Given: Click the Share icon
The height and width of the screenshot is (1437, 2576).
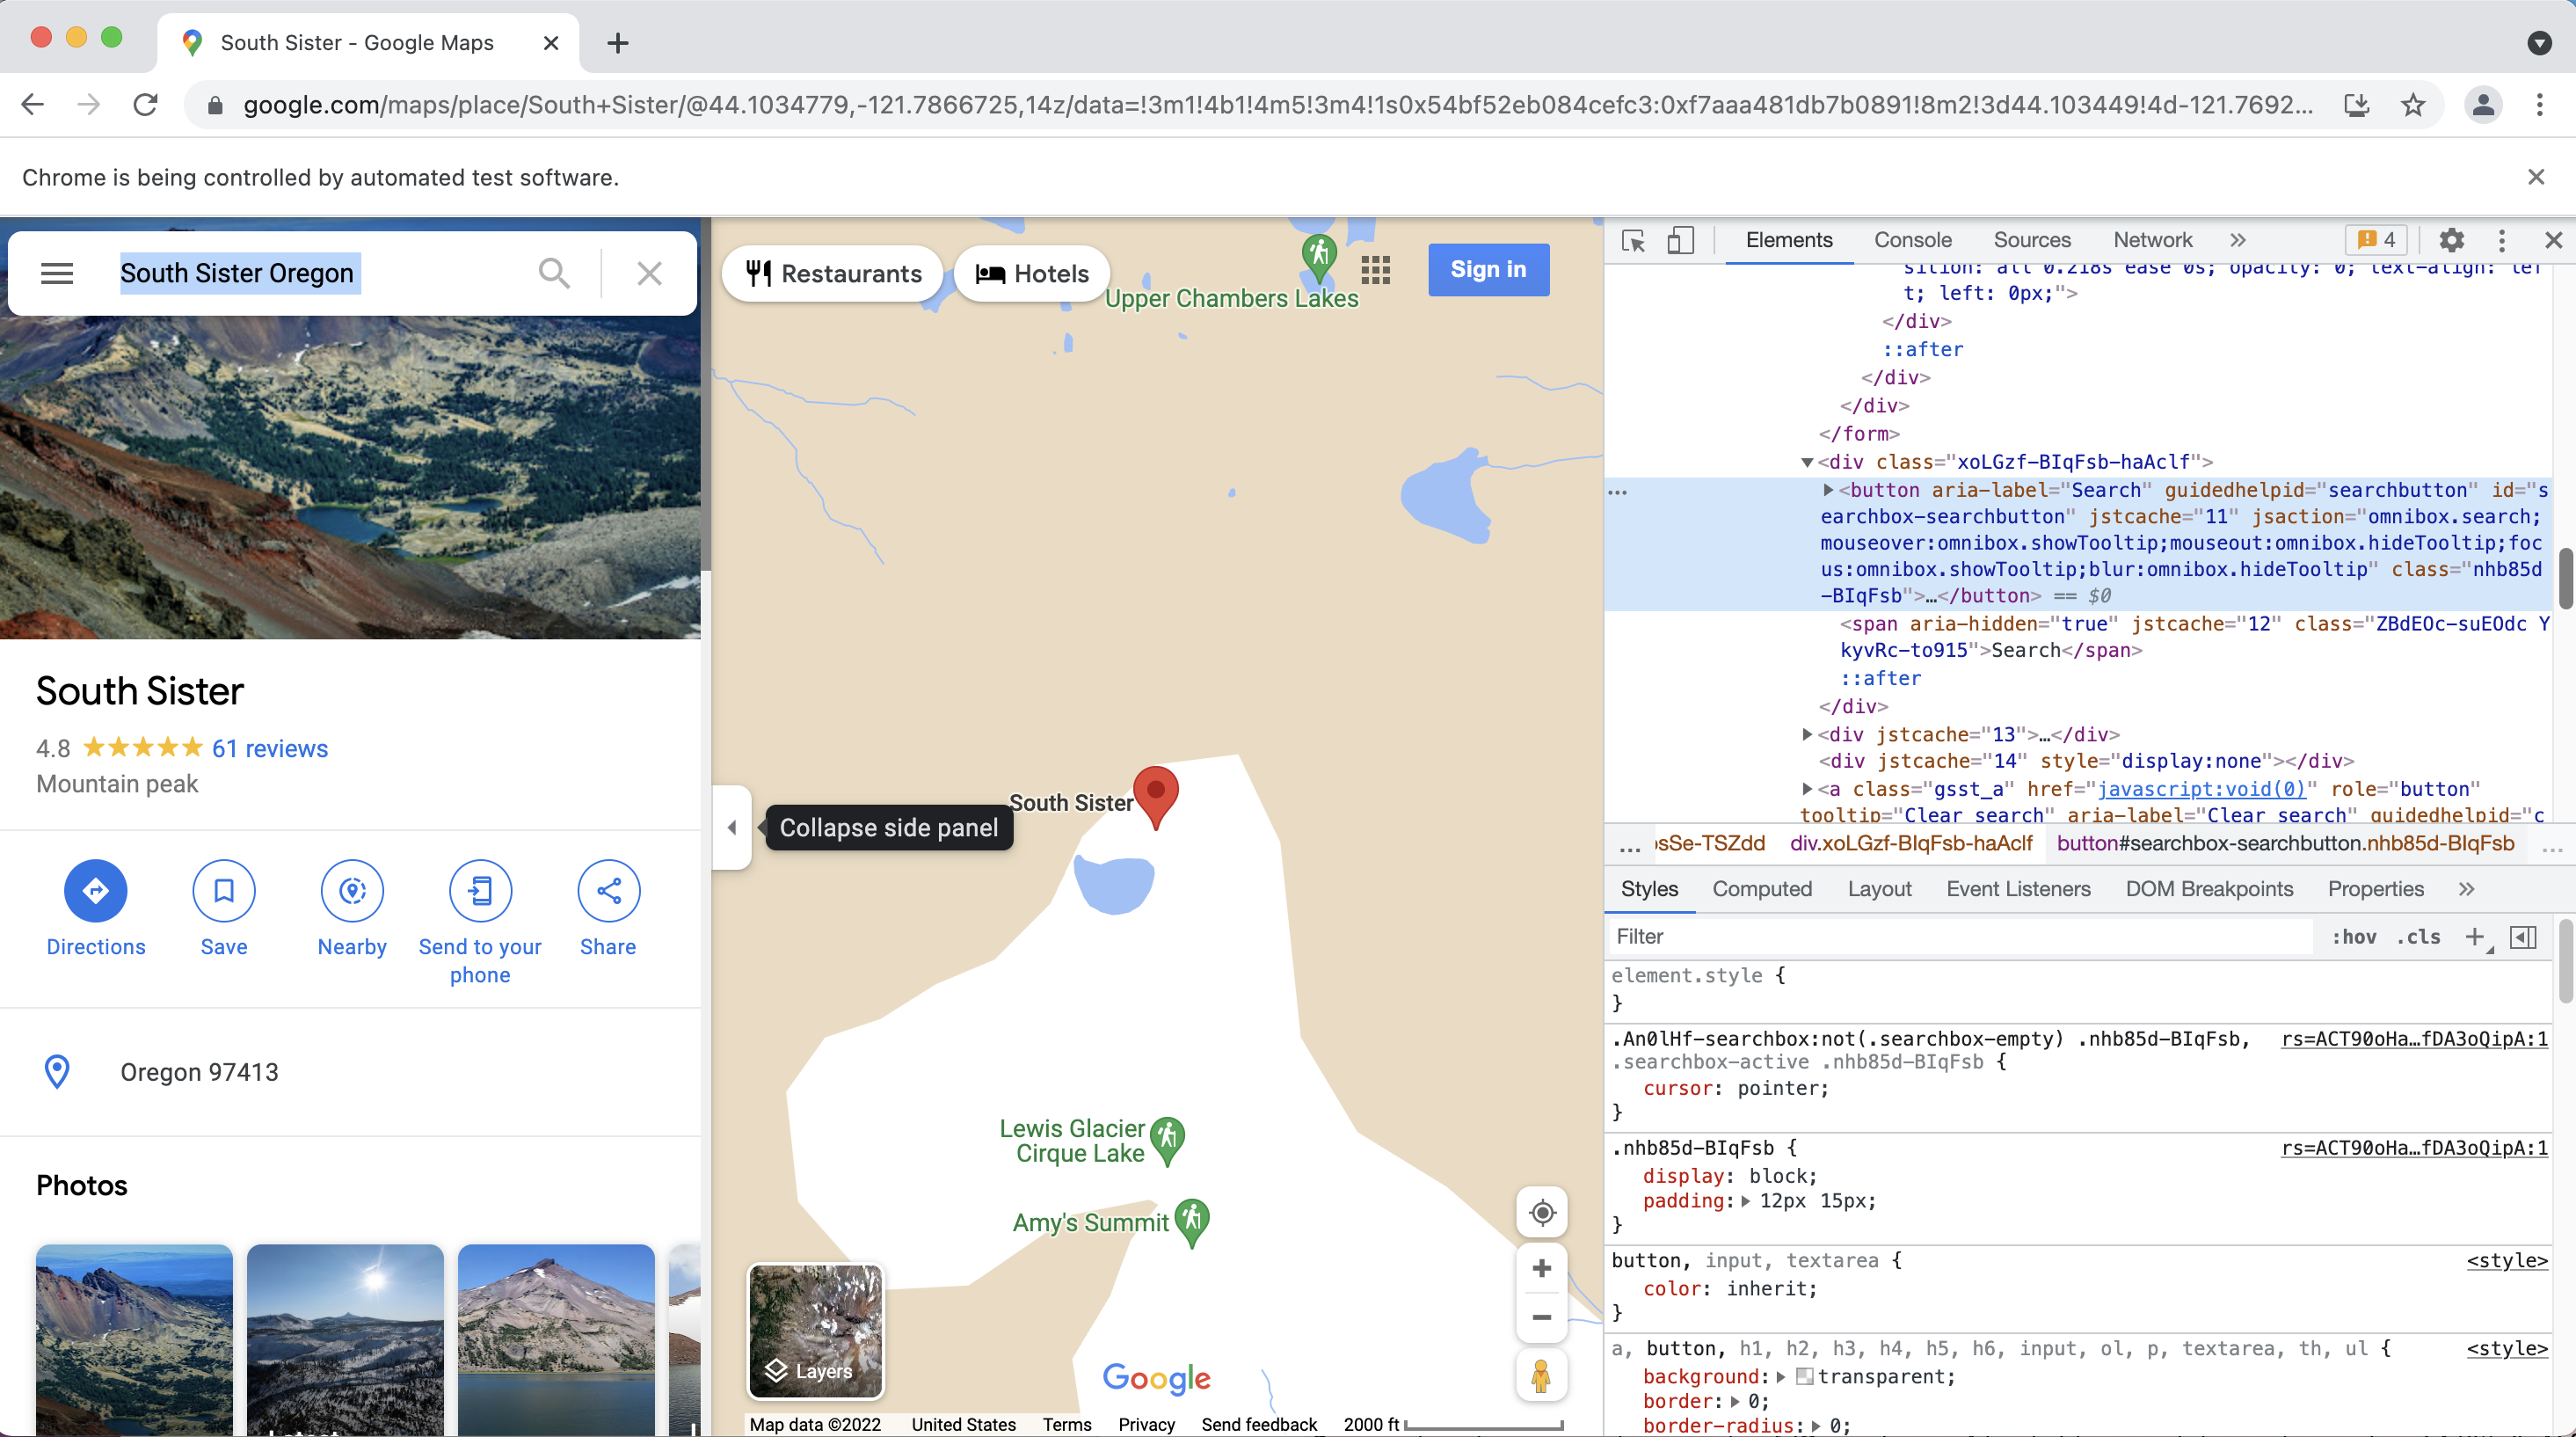Looking at the screenshot, I should click(x=608, y=890).
